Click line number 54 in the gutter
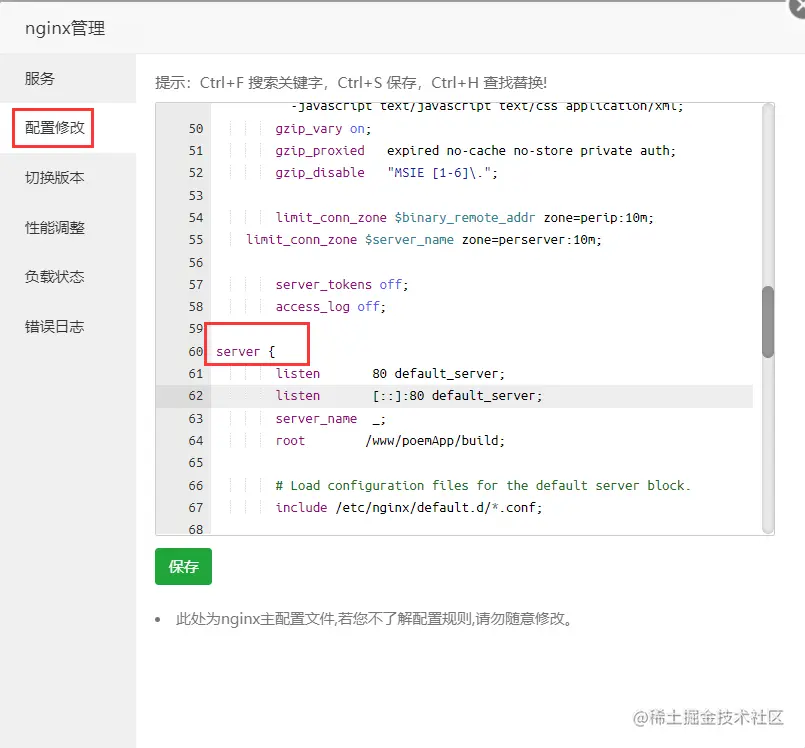805x748 pixels. click(196, 218)
